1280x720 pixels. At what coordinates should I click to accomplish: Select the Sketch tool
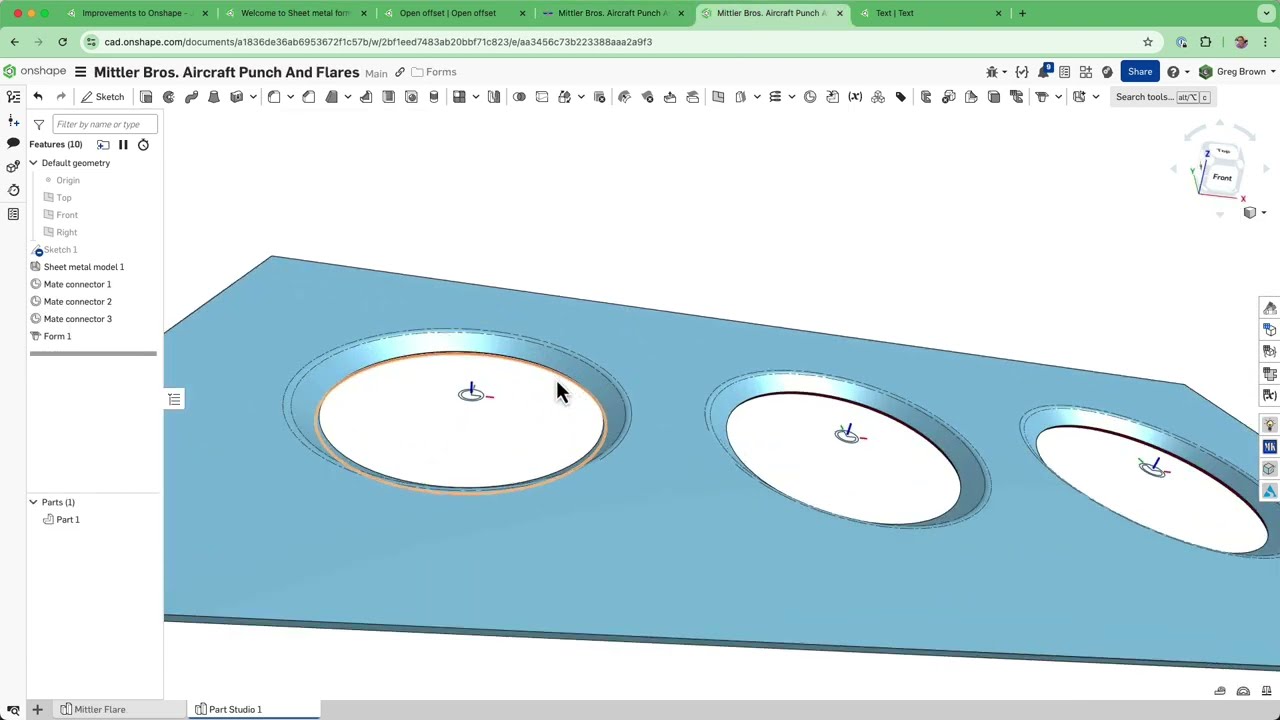[x=103, y=97]
